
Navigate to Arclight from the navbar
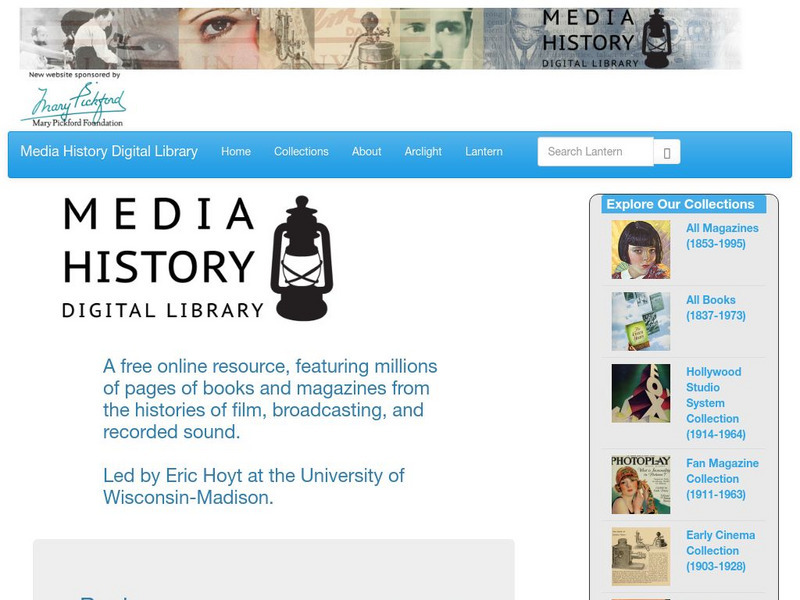click(423, 151)
